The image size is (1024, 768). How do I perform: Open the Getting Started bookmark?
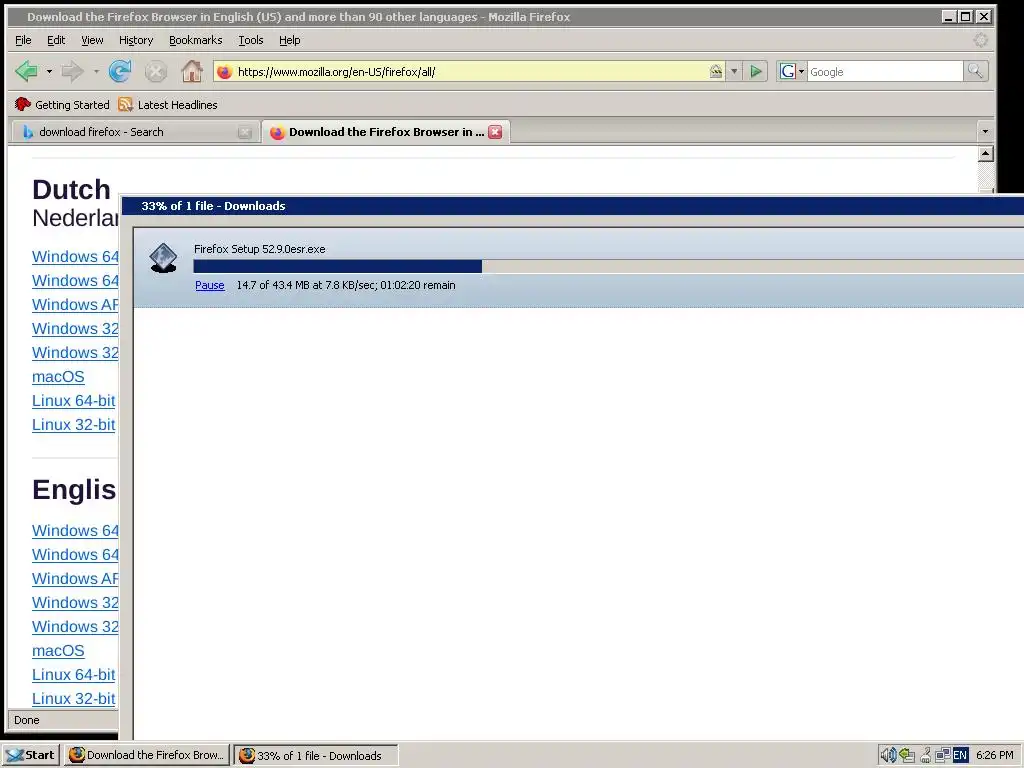[62, 104]
